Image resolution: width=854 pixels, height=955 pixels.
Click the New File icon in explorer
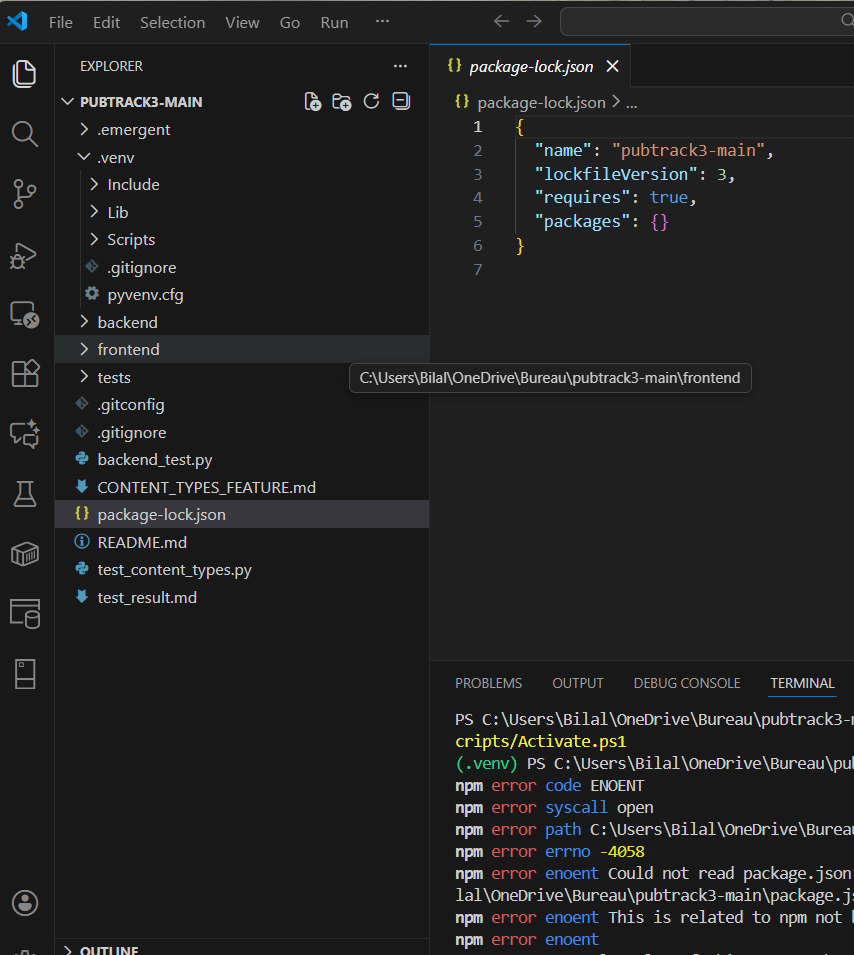tap(313, 102)
